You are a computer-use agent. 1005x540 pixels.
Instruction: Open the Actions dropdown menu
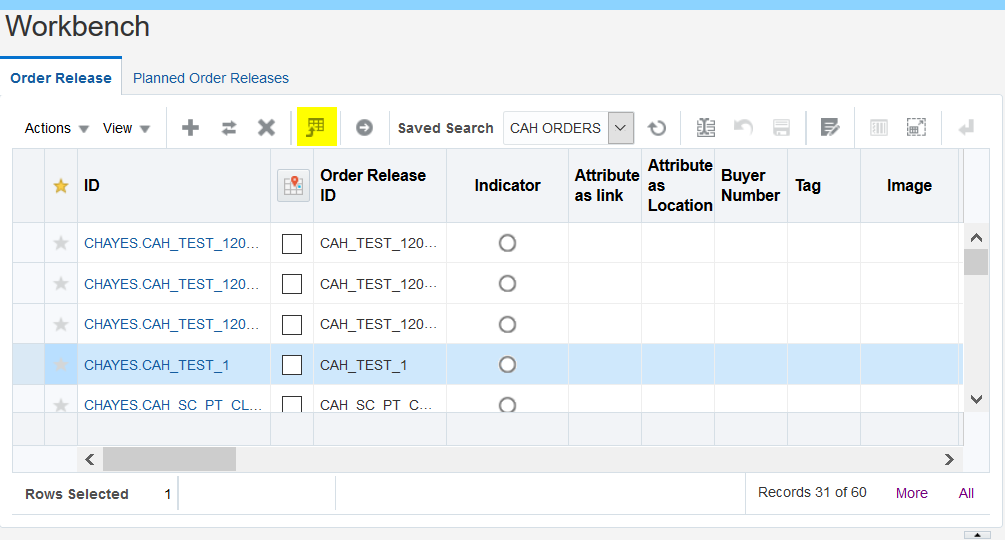pyautogui.click(x=57, y=128)
